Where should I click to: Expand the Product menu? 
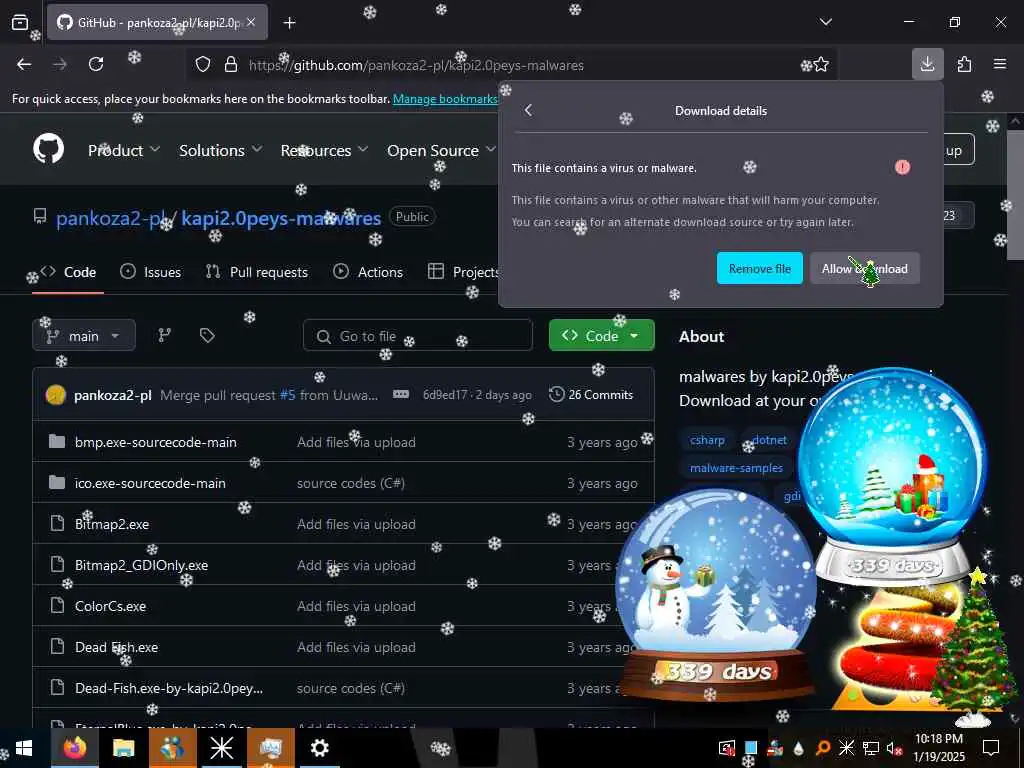(123, 150)
